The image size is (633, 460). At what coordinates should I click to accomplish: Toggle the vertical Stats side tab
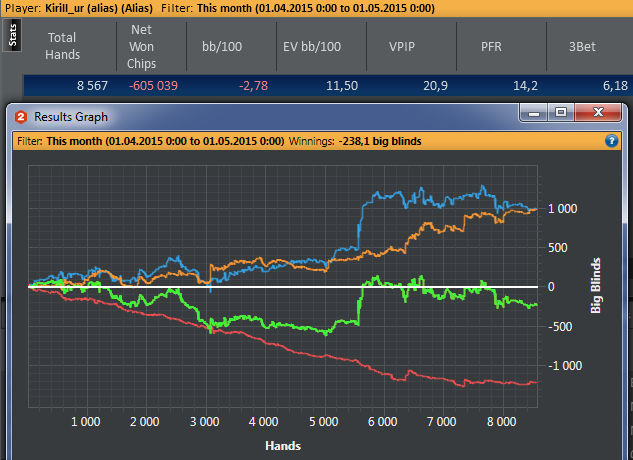click(x=12, y=35)
